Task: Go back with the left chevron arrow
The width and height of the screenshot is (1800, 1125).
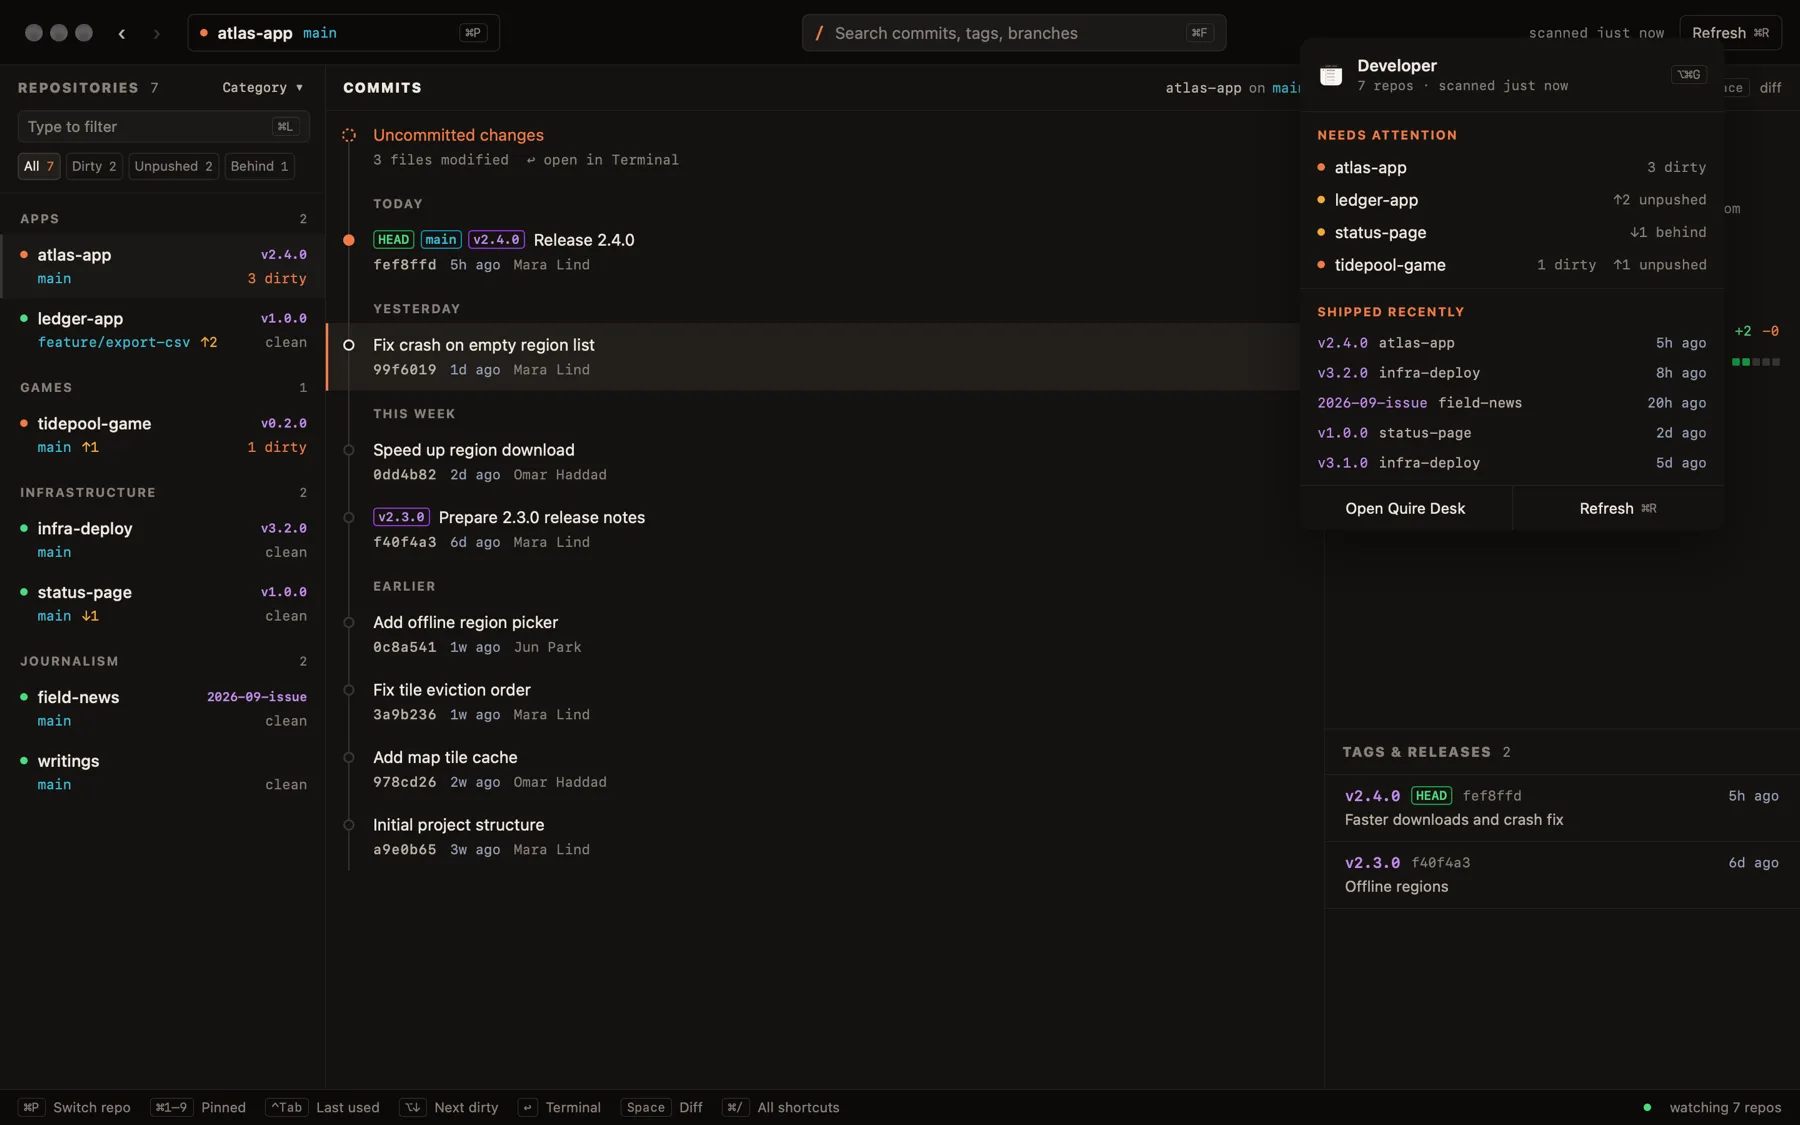Action: tap(122, 33)
